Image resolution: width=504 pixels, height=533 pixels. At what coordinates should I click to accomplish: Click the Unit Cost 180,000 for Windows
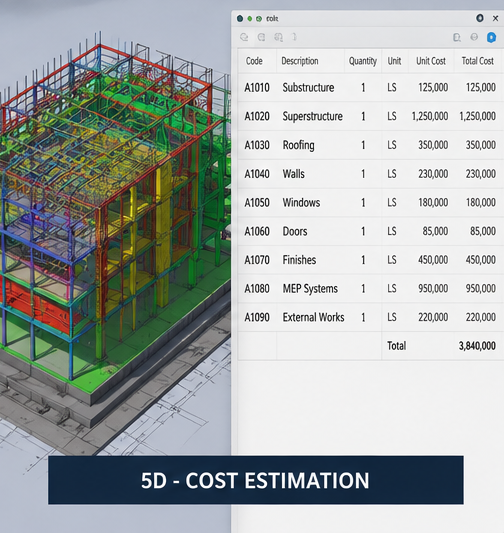click(433, 203)
